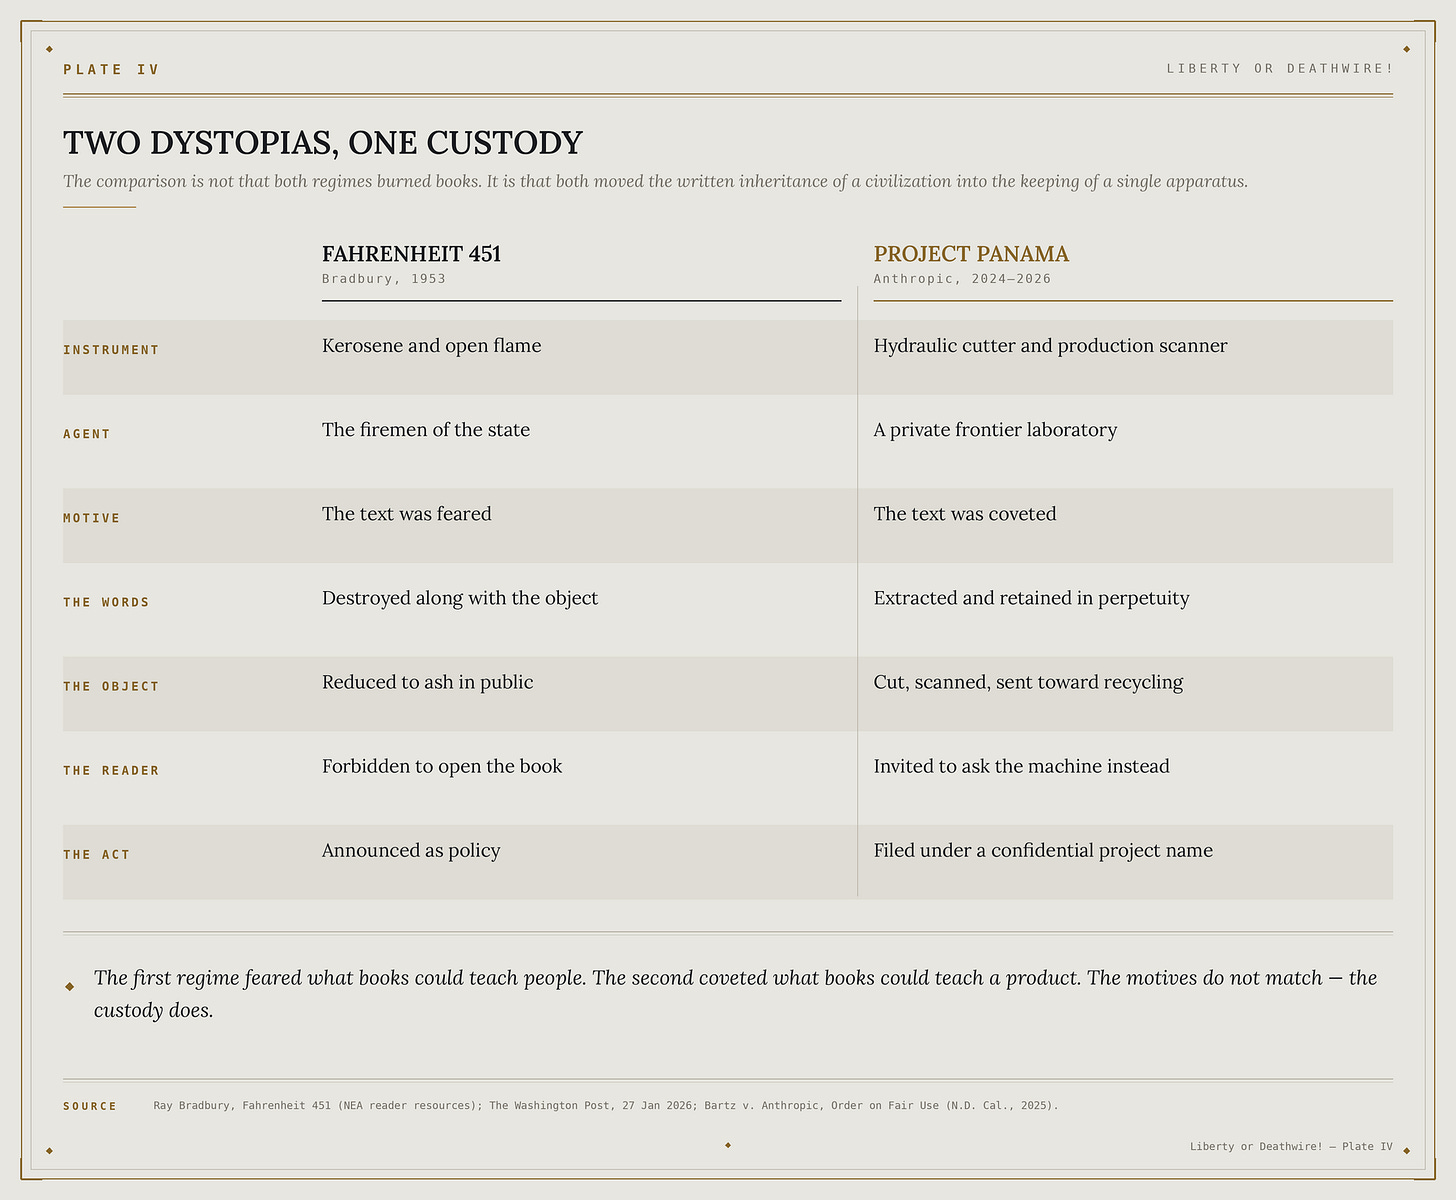This screenshot has width=1456, height=1200.
Task: Click the SOURCE citation label
Action: [90, 1106]
